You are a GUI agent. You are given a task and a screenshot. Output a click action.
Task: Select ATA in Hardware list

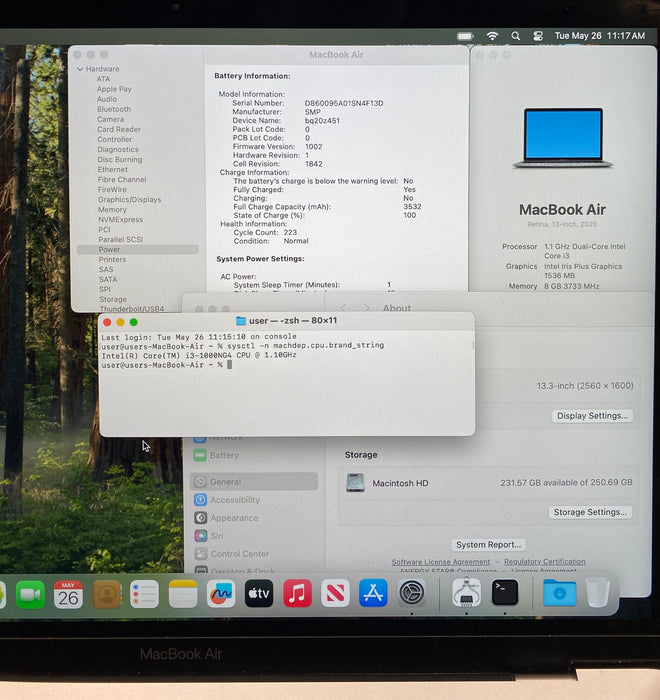point(103,79)
